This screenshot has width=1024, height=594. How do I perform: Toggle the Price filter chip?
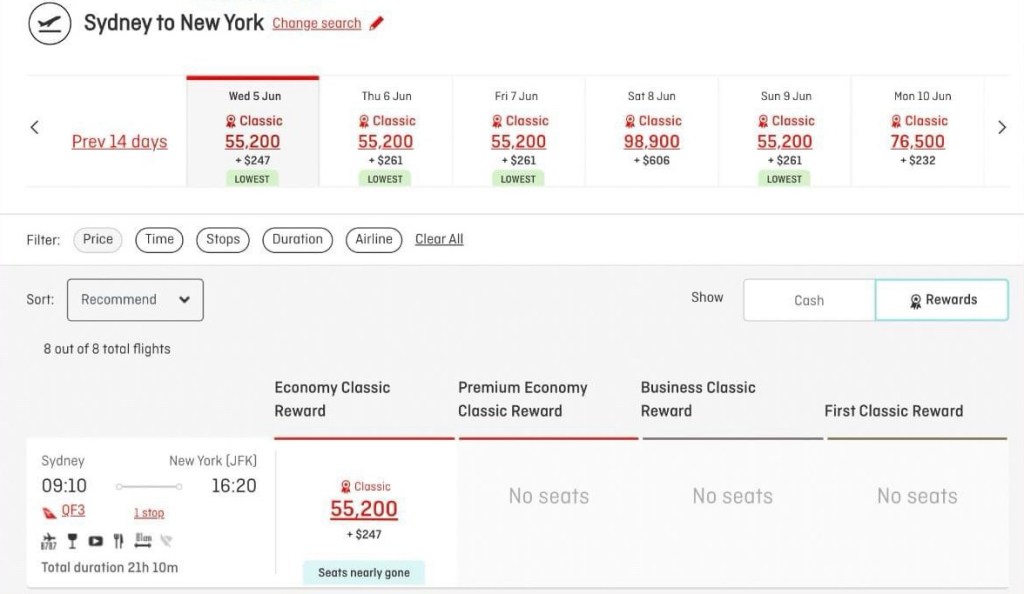[x=98, y=240]
